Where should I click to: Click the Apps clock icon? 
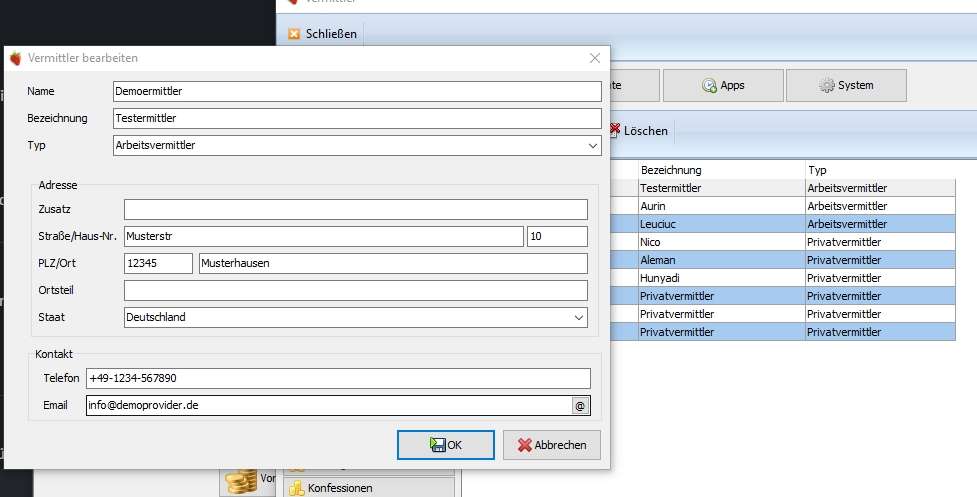tap(709, 85)
